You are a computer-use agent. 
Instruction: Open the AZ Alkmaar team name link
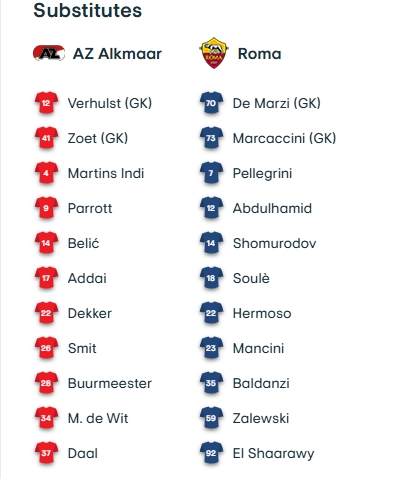pyautogui.click(x=117, y=54)
